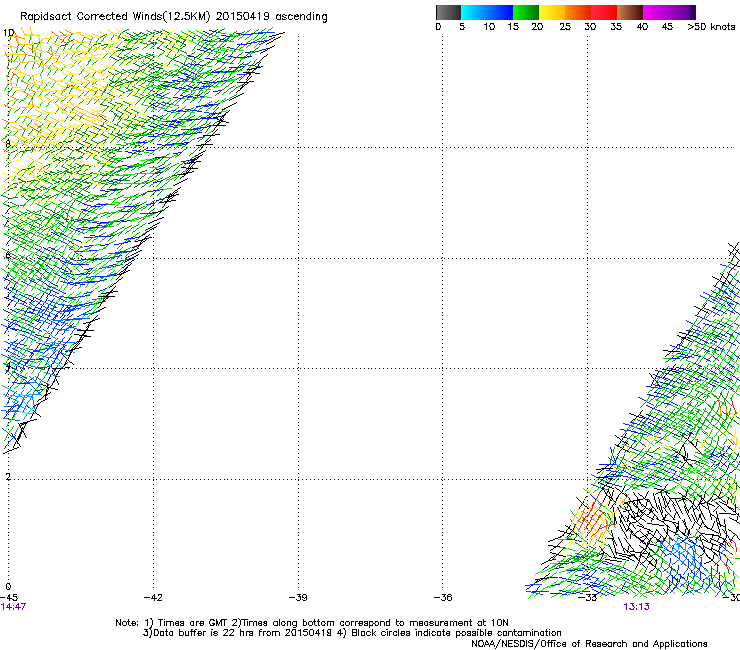Click the green 15-20 knots color band
This screenshot has width=740, height=650.
(x=526, y=12)
